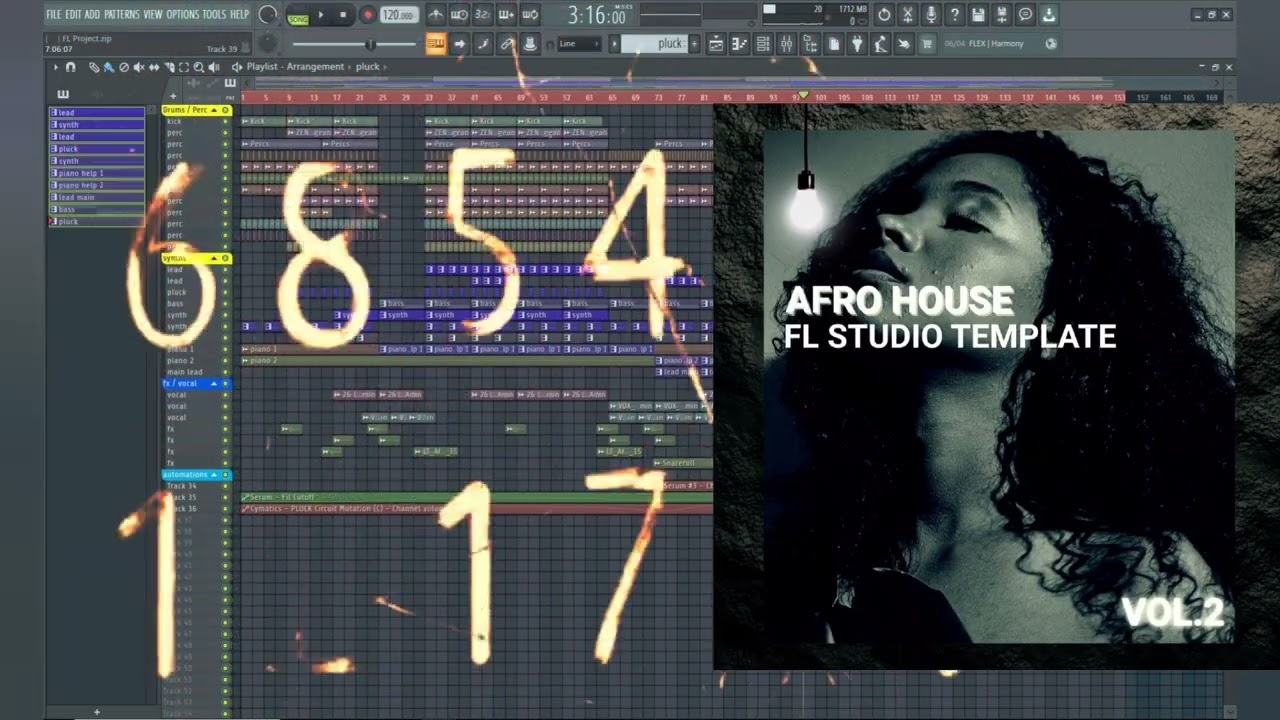Toggle the metronome icon

click(x=437, y=15)
